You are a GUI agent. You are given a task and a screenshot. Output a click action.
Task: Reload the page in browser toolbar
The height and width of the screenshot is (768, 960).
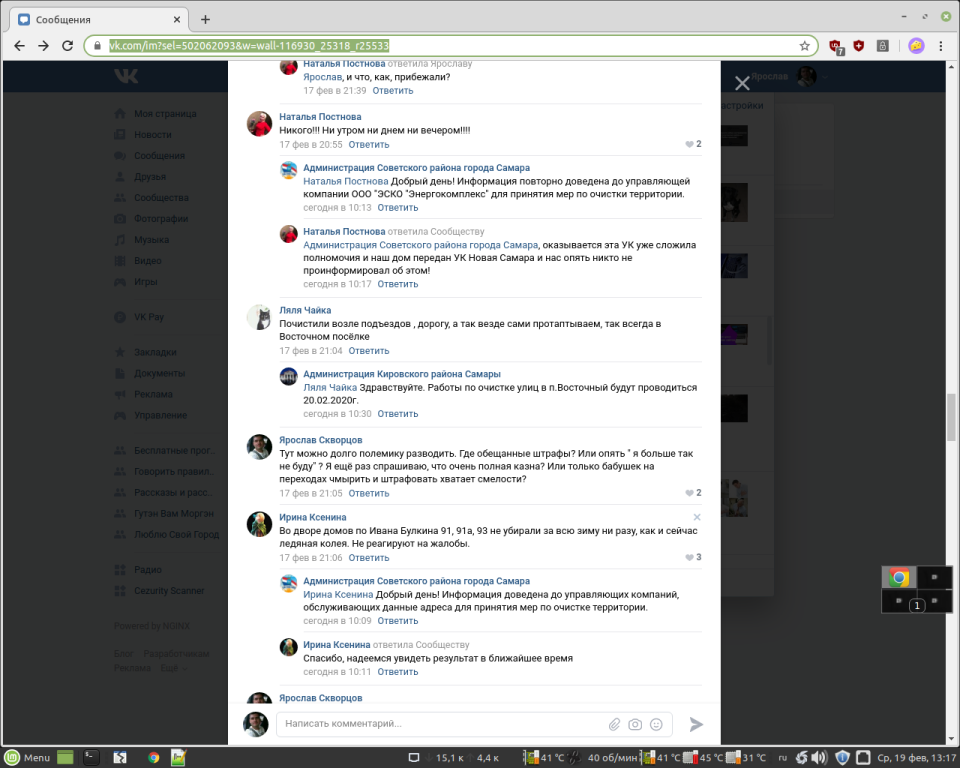(x=67, y=46)
